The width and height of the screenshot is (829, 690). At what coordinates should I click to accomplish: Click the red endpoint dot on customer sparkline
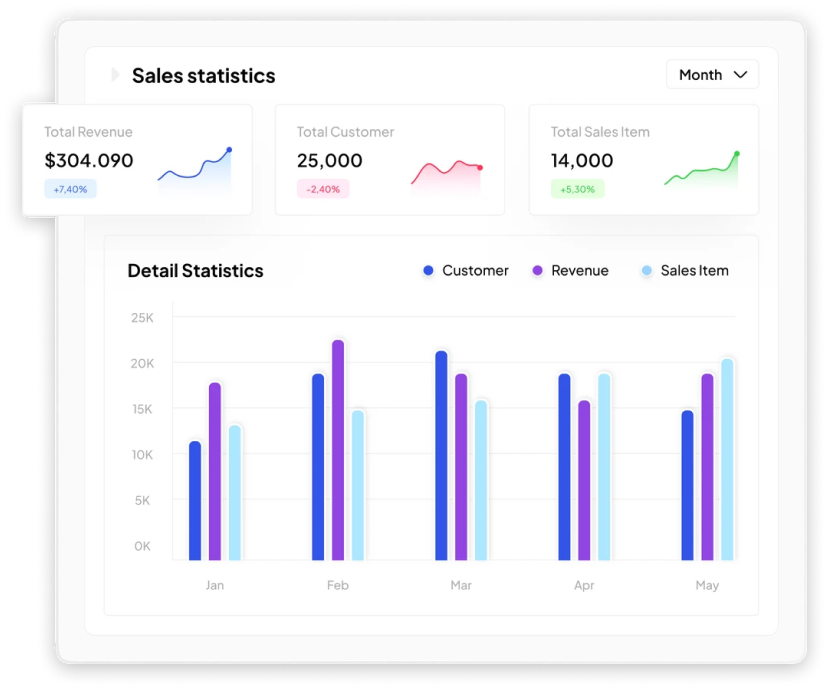click(x=480, y=168)
